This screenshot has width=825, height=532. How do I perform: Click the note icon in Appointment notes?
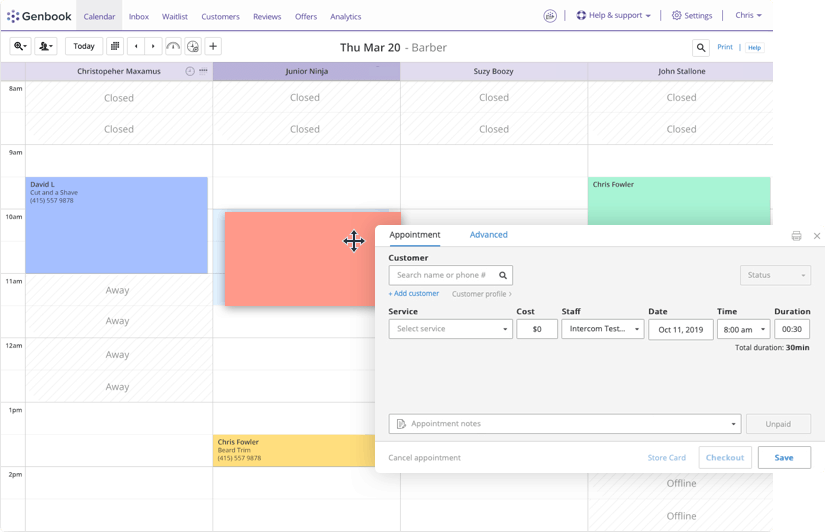(401, 424)
